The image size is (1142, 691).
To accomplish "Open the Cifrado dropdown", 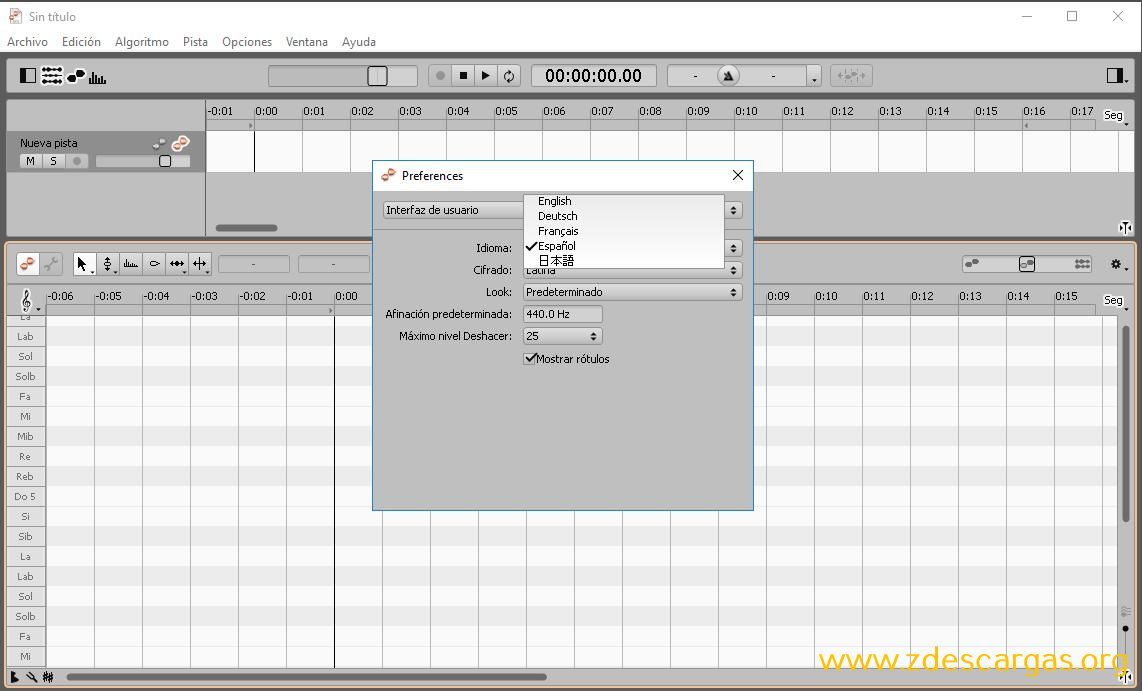I will (632, 270).
